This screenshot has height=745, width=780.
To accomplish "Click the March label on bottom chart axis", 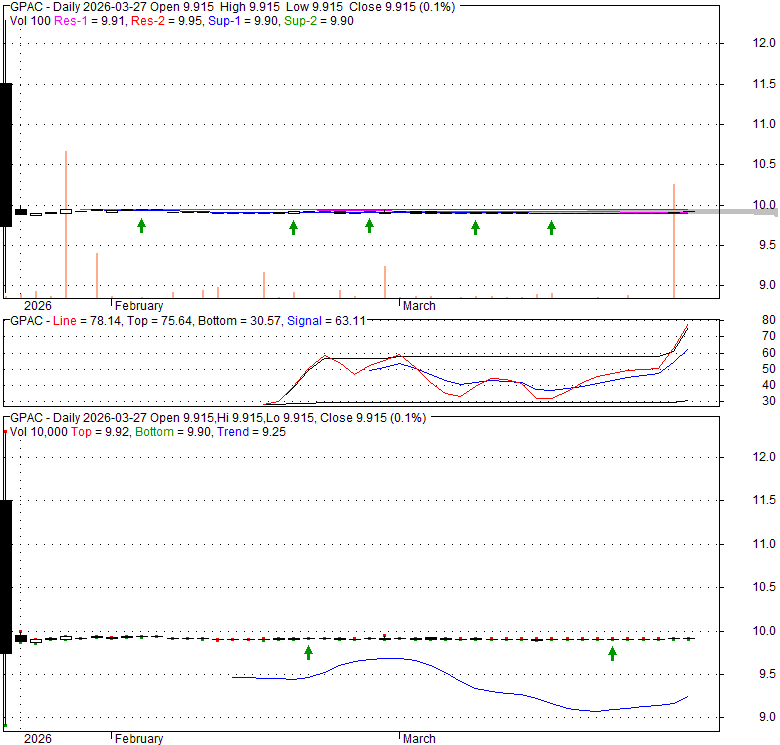I will click(419, 739).
